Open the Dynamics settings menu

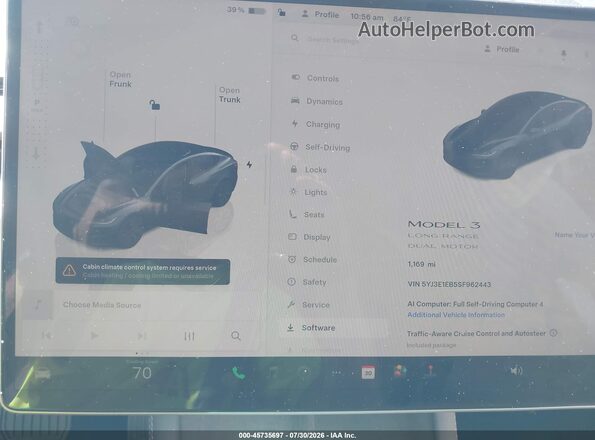coord(317,101)
